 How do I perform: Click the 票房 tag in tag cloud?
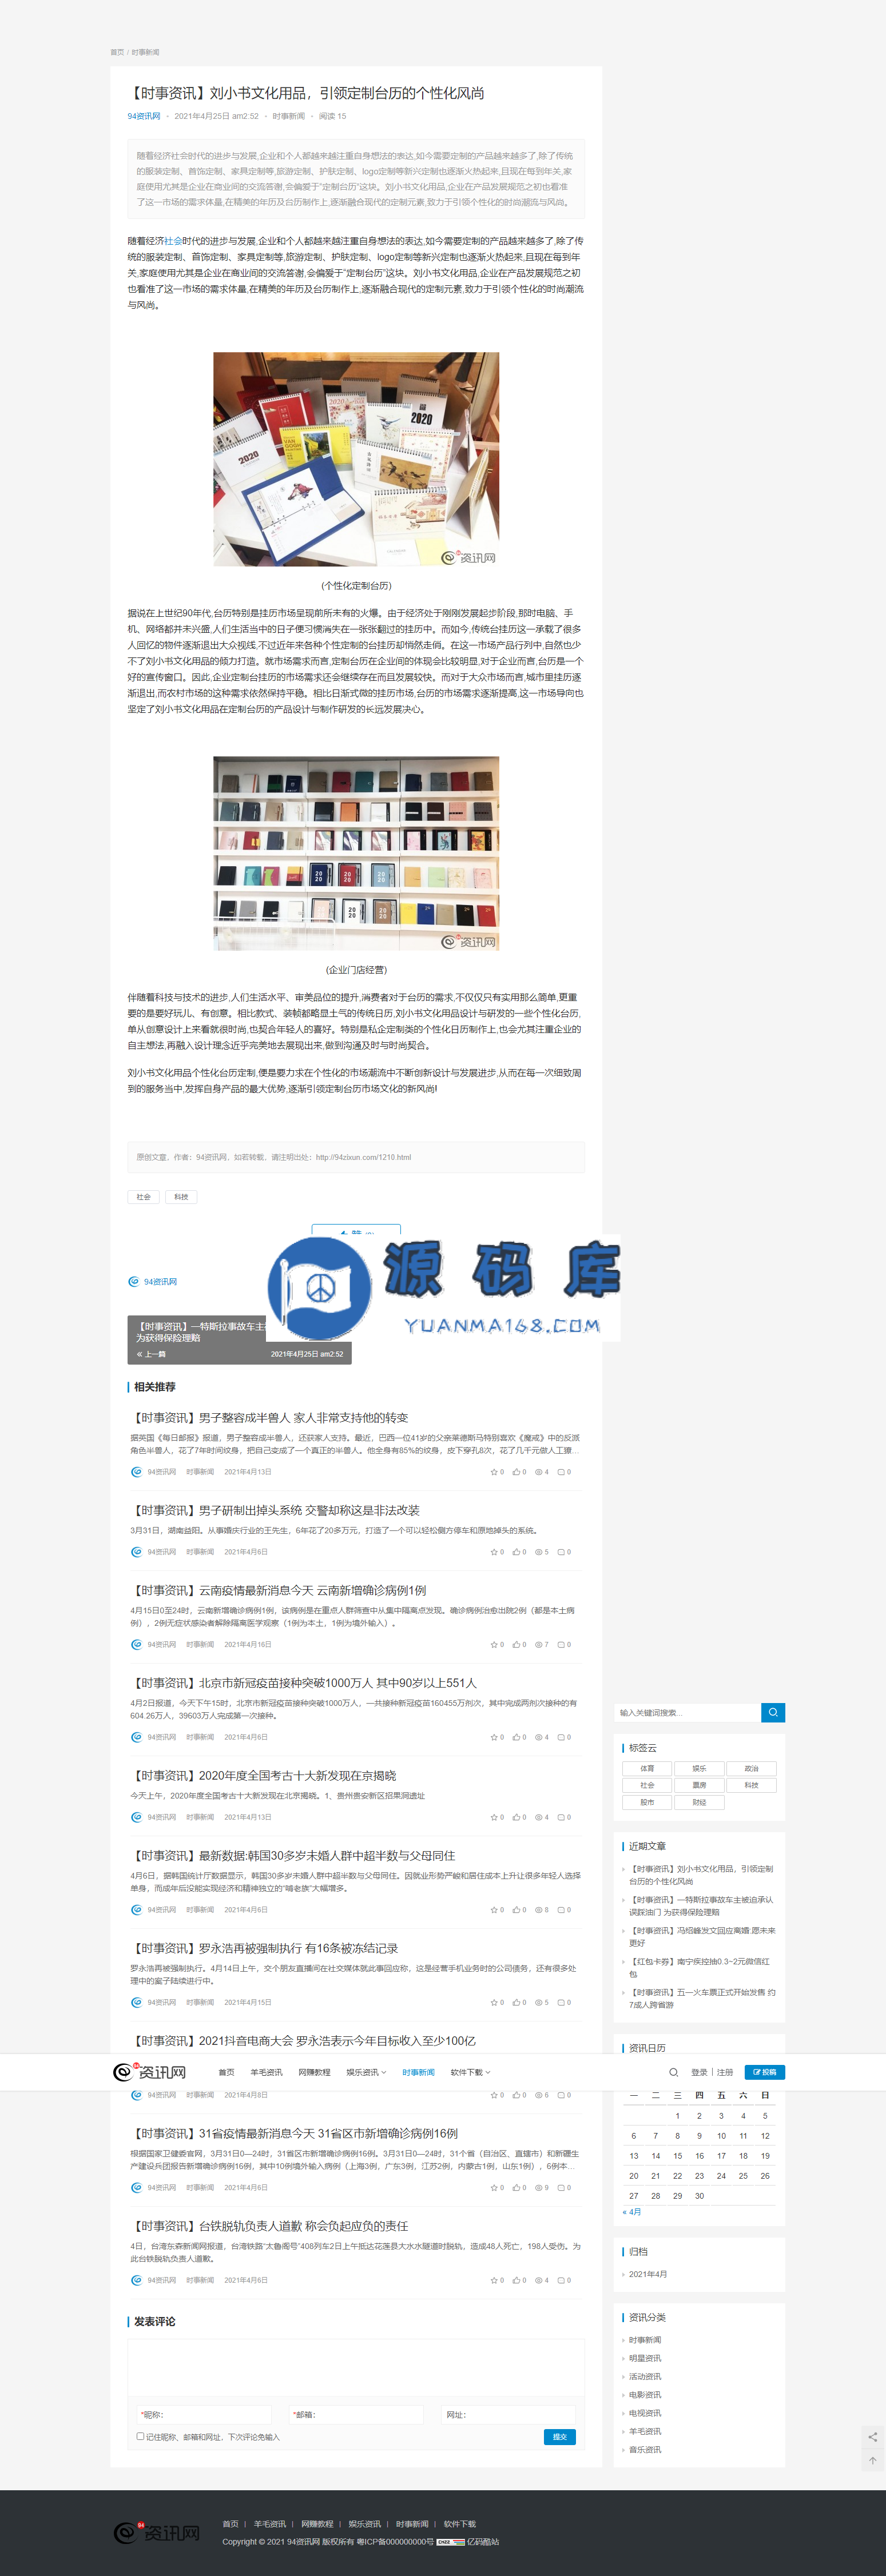tap(699, 1785)
